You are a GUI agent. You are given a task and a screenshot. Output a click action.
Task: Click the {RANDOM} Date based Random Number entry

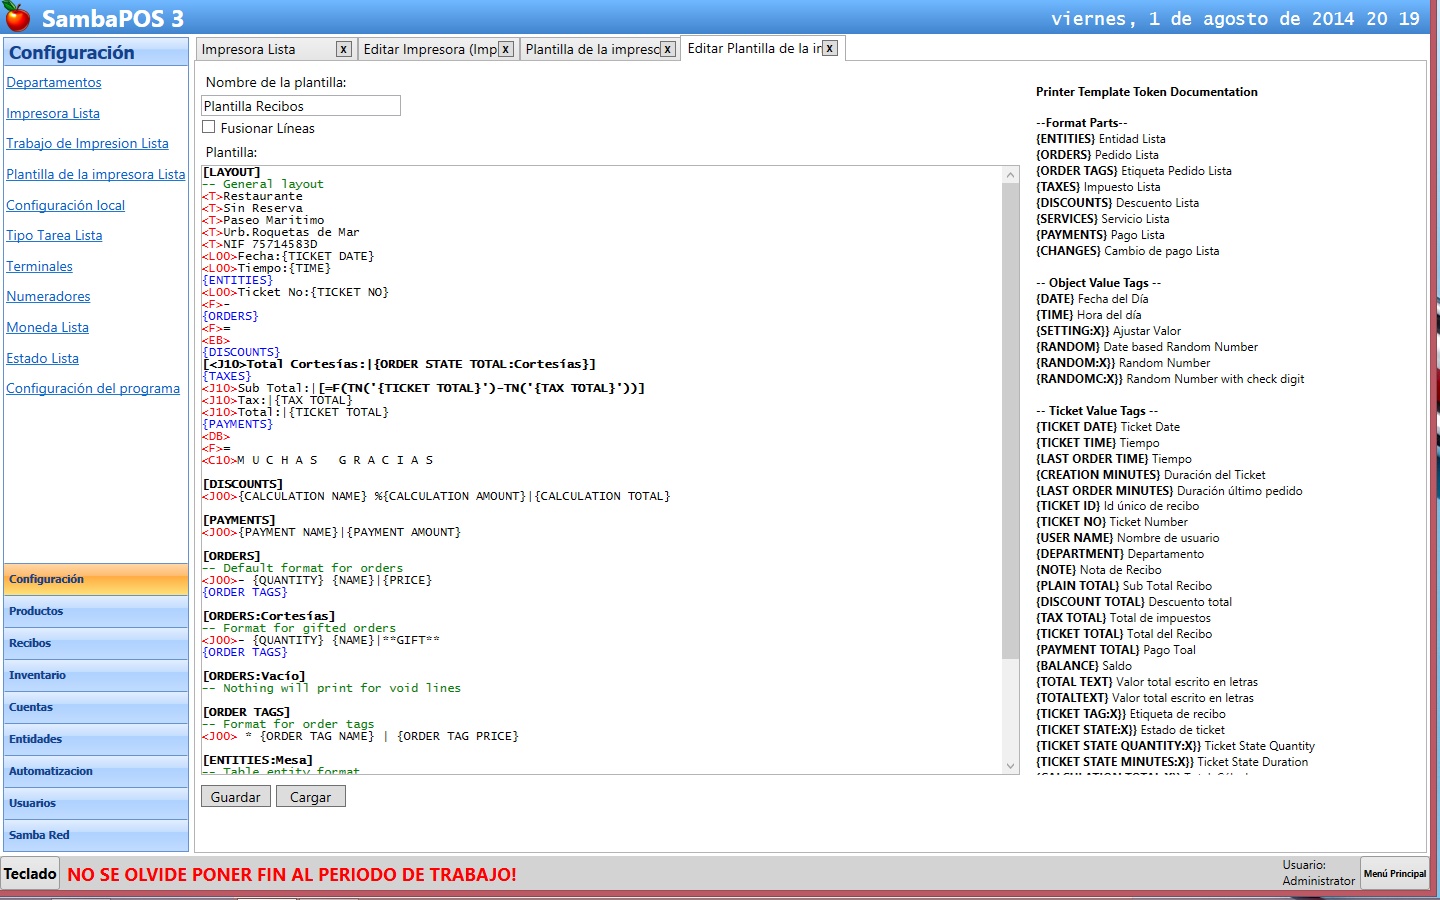pos(1147,347)
